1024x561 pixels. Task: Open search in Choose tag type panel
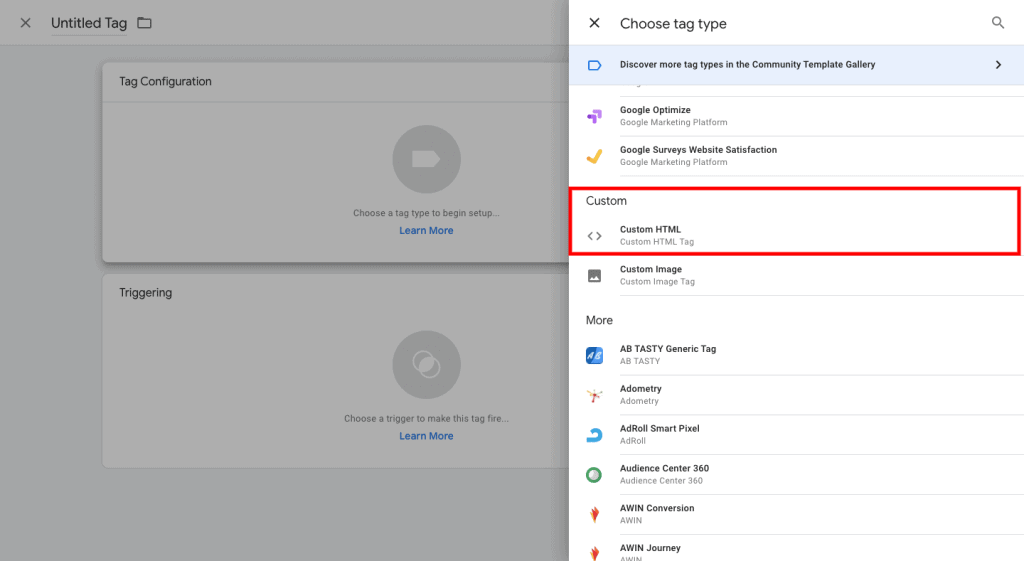coord(998,23)
